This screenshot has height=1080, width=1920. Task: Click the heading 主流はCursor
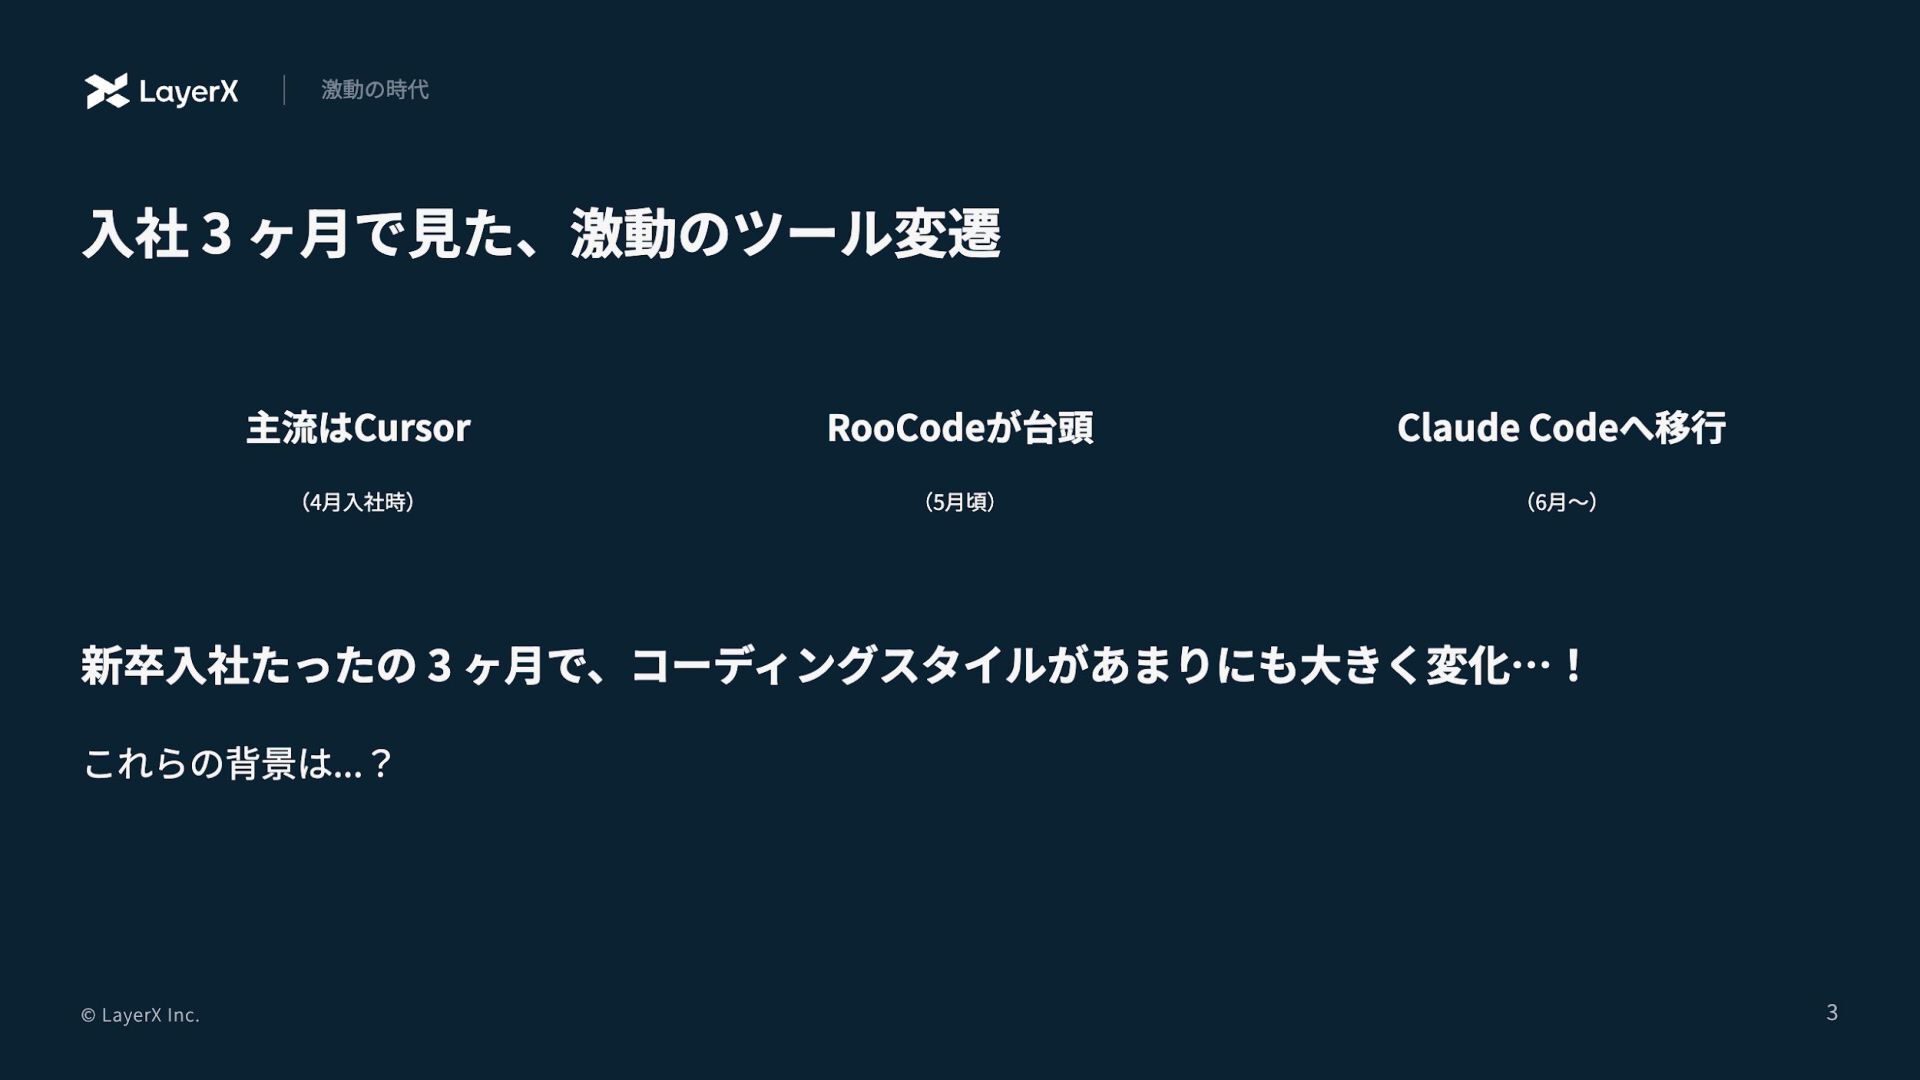358,428
